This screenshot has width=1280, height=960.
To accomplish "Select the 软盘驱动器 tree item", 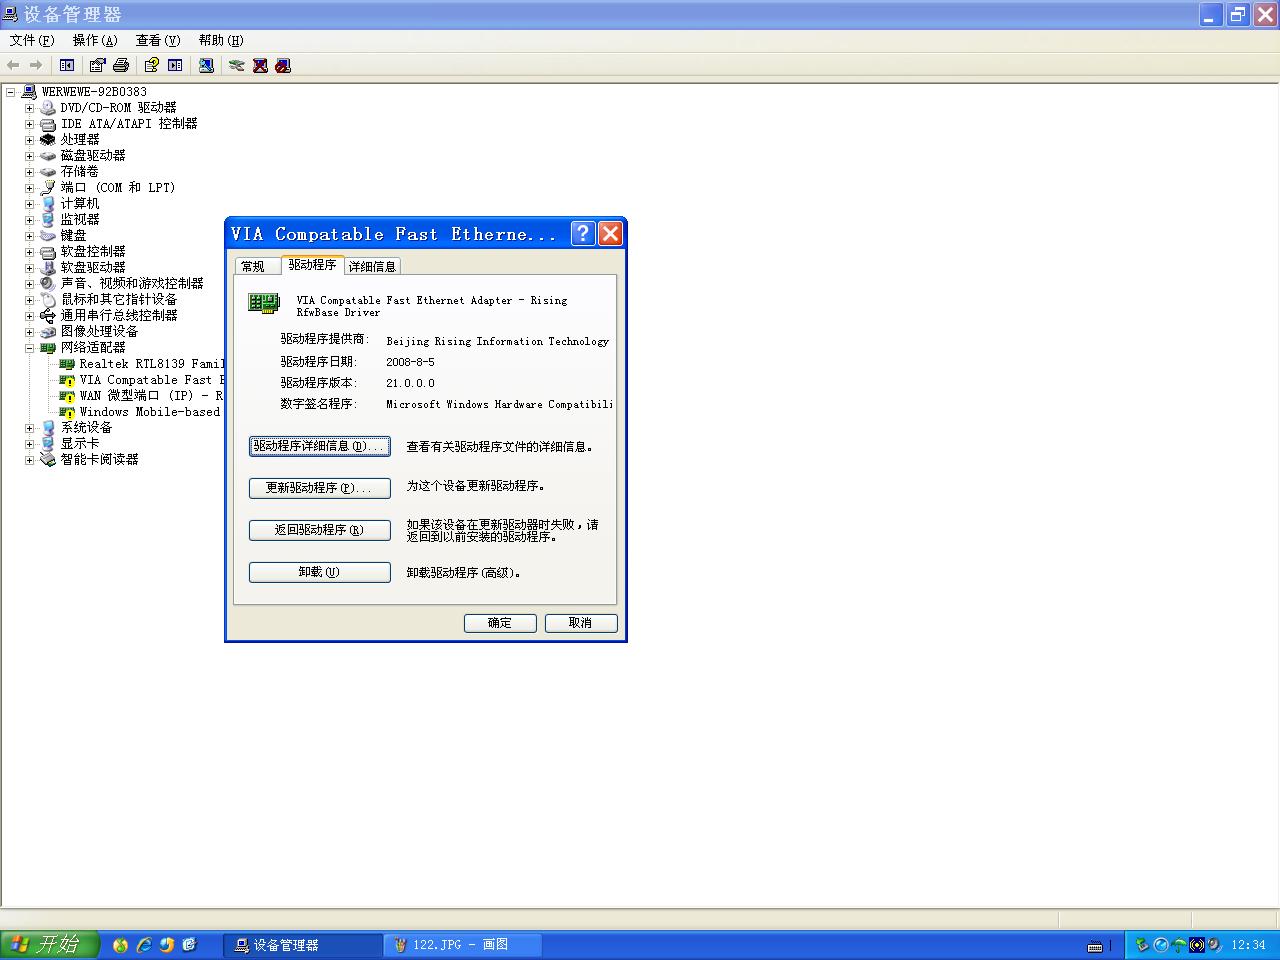I will click(x=93, y=267).
